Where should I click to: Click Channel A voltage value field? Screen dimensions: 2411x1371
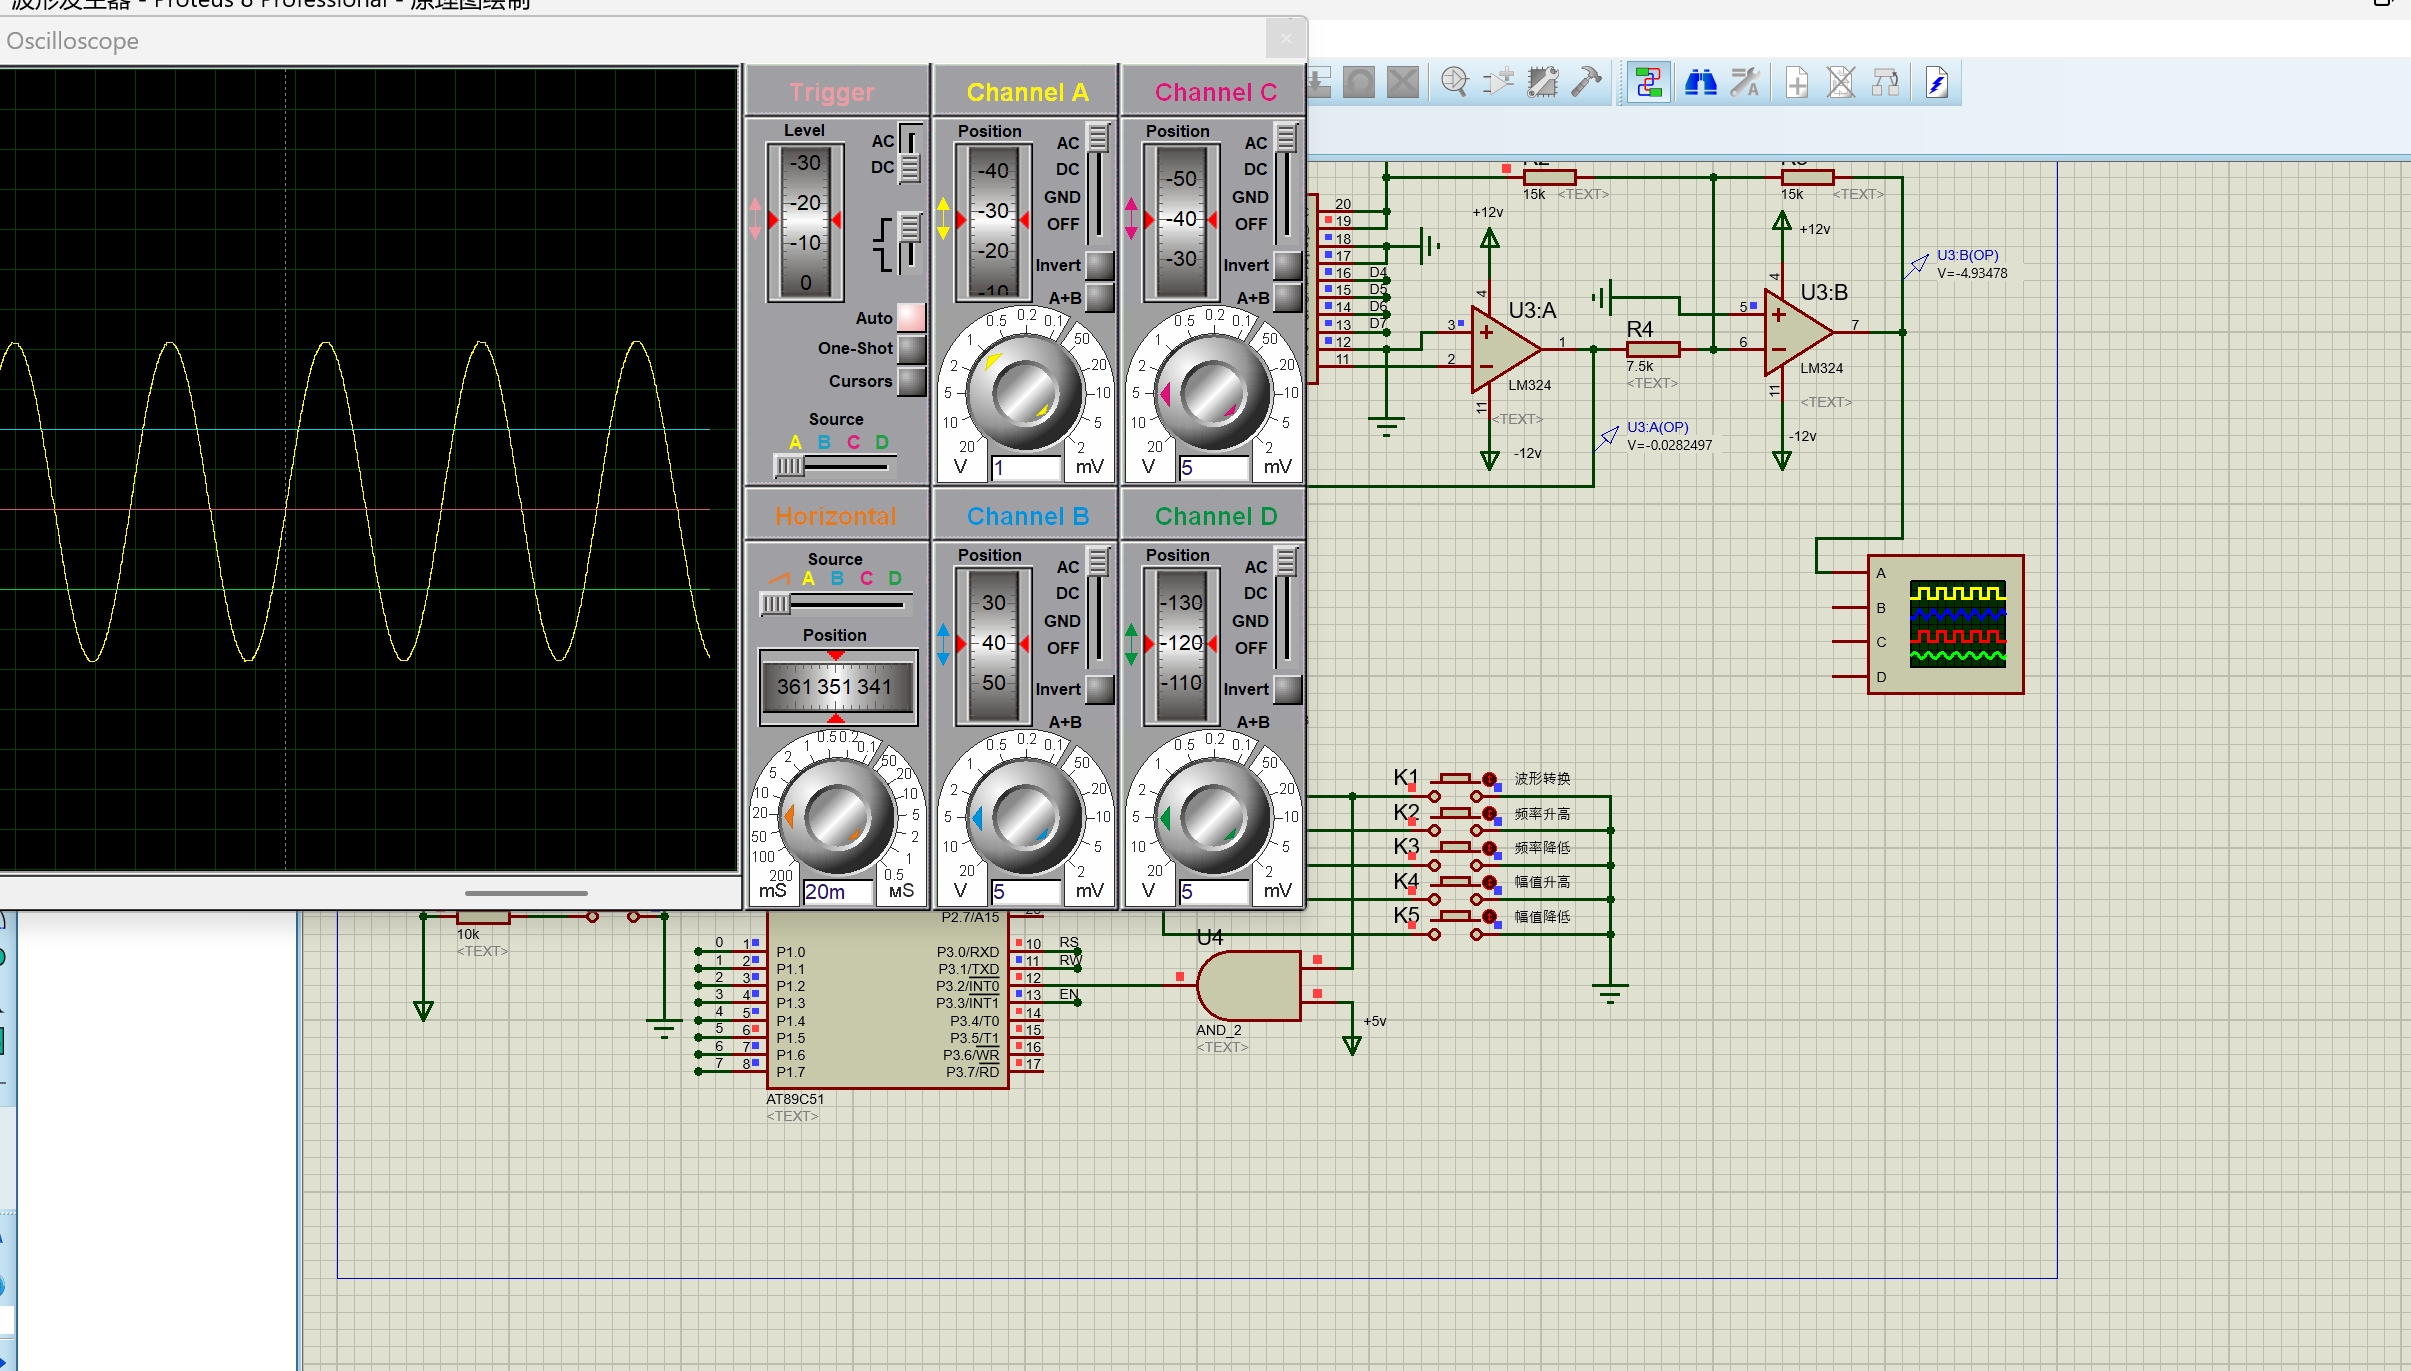[x=1026, y=468]
